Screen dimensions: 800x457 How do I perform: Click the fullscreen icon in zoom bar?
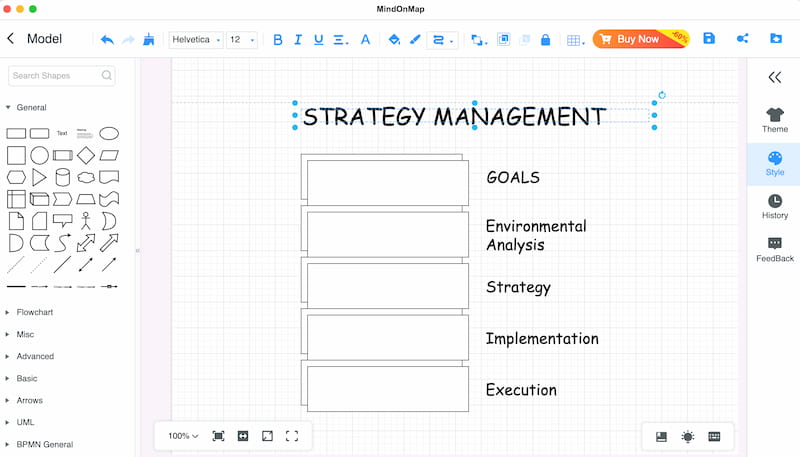point(292,436)
